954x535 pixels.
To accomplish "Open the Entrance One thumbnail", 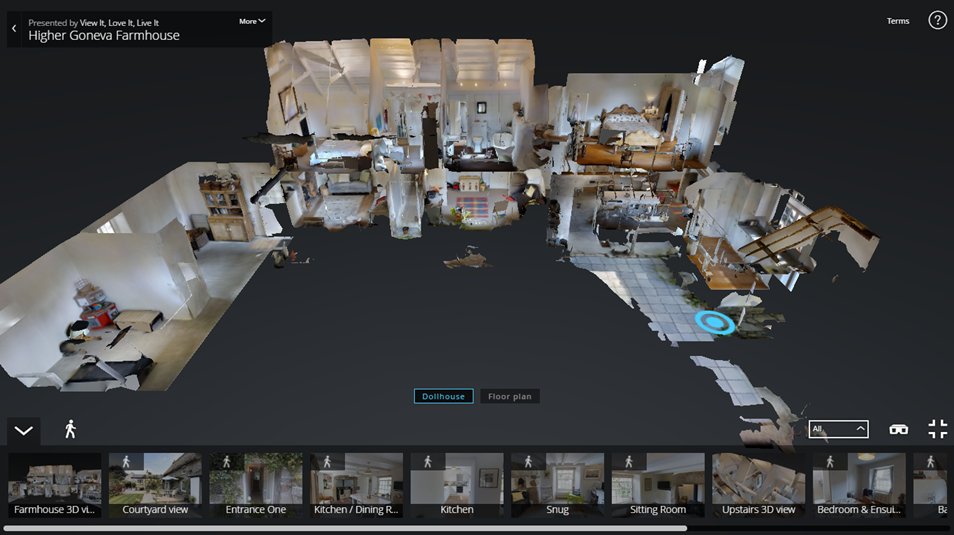I will coord(256,485).
